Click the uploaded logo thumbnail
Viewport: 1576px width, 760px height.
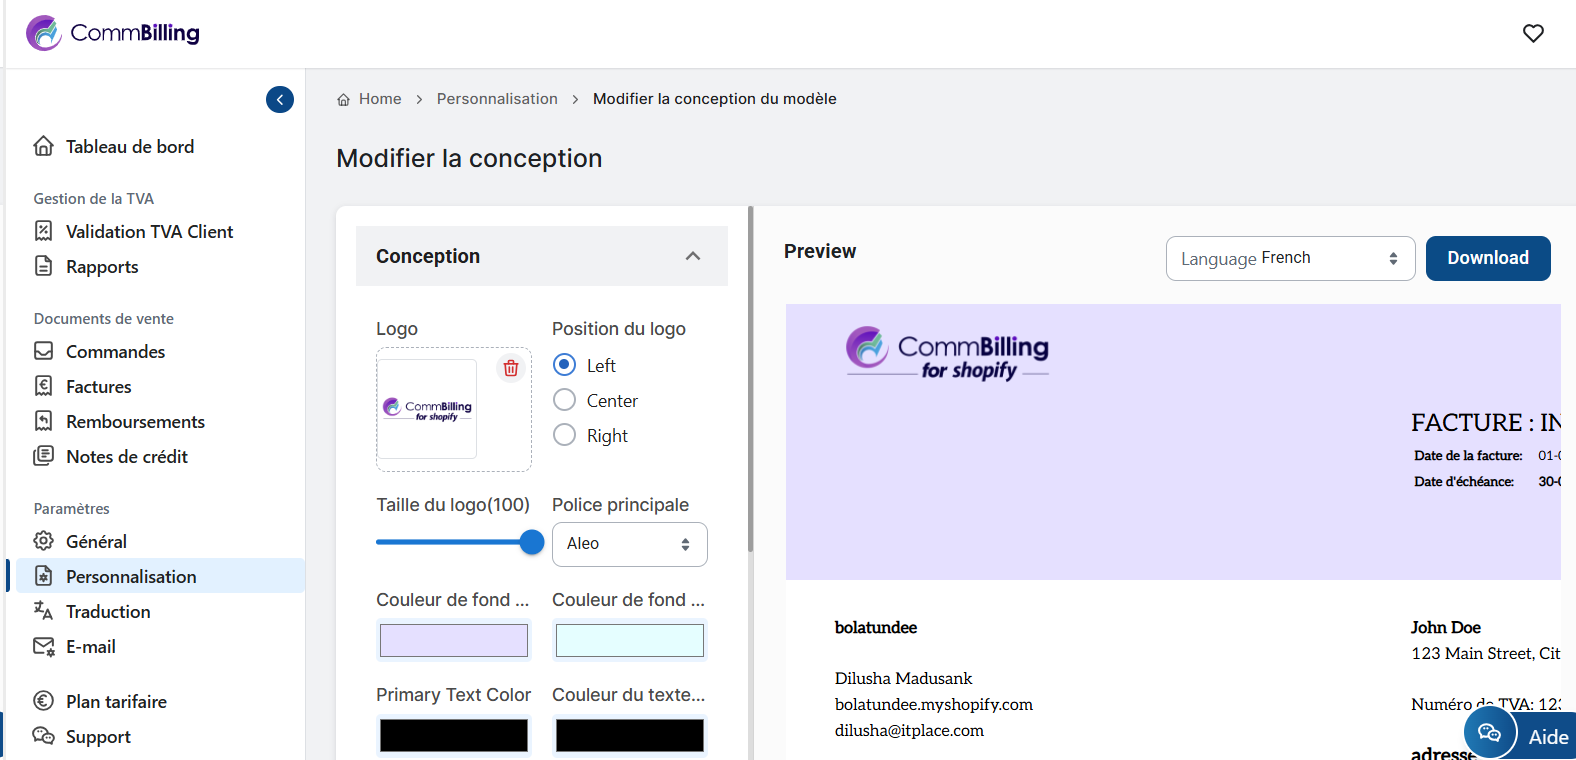(x=428, y=409)
